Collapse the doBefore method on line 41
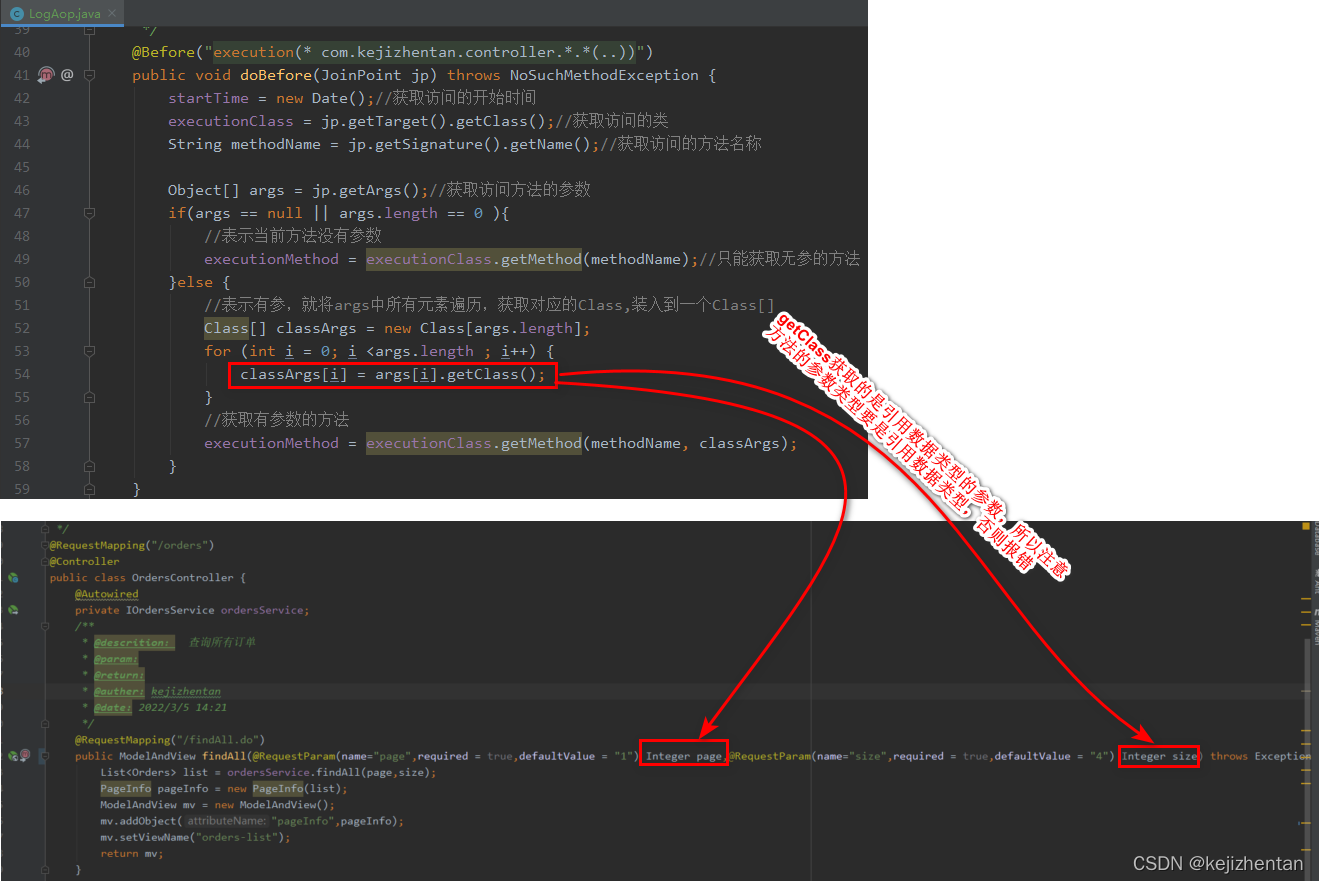 (x=89, y=75)
